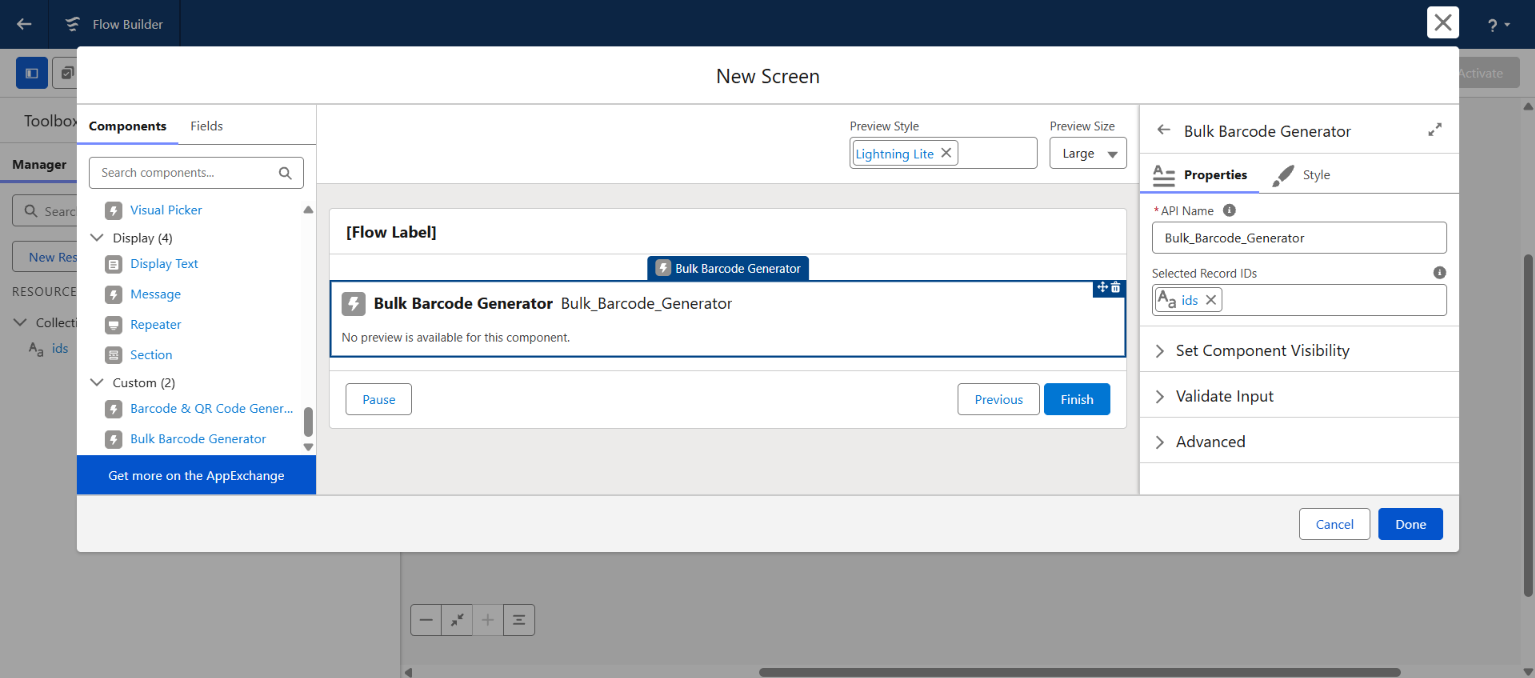Click the Done button
Viewport: 1535px width, 678px height.
tap(1410, 524)
